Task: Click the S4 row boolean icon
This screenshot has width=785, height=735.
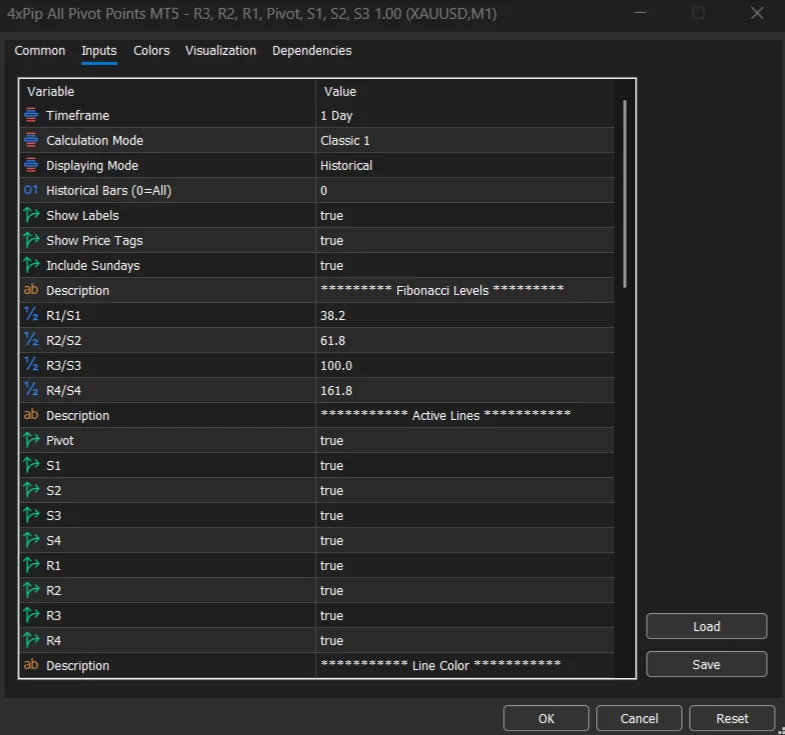Action: click(x=31, y=540)
